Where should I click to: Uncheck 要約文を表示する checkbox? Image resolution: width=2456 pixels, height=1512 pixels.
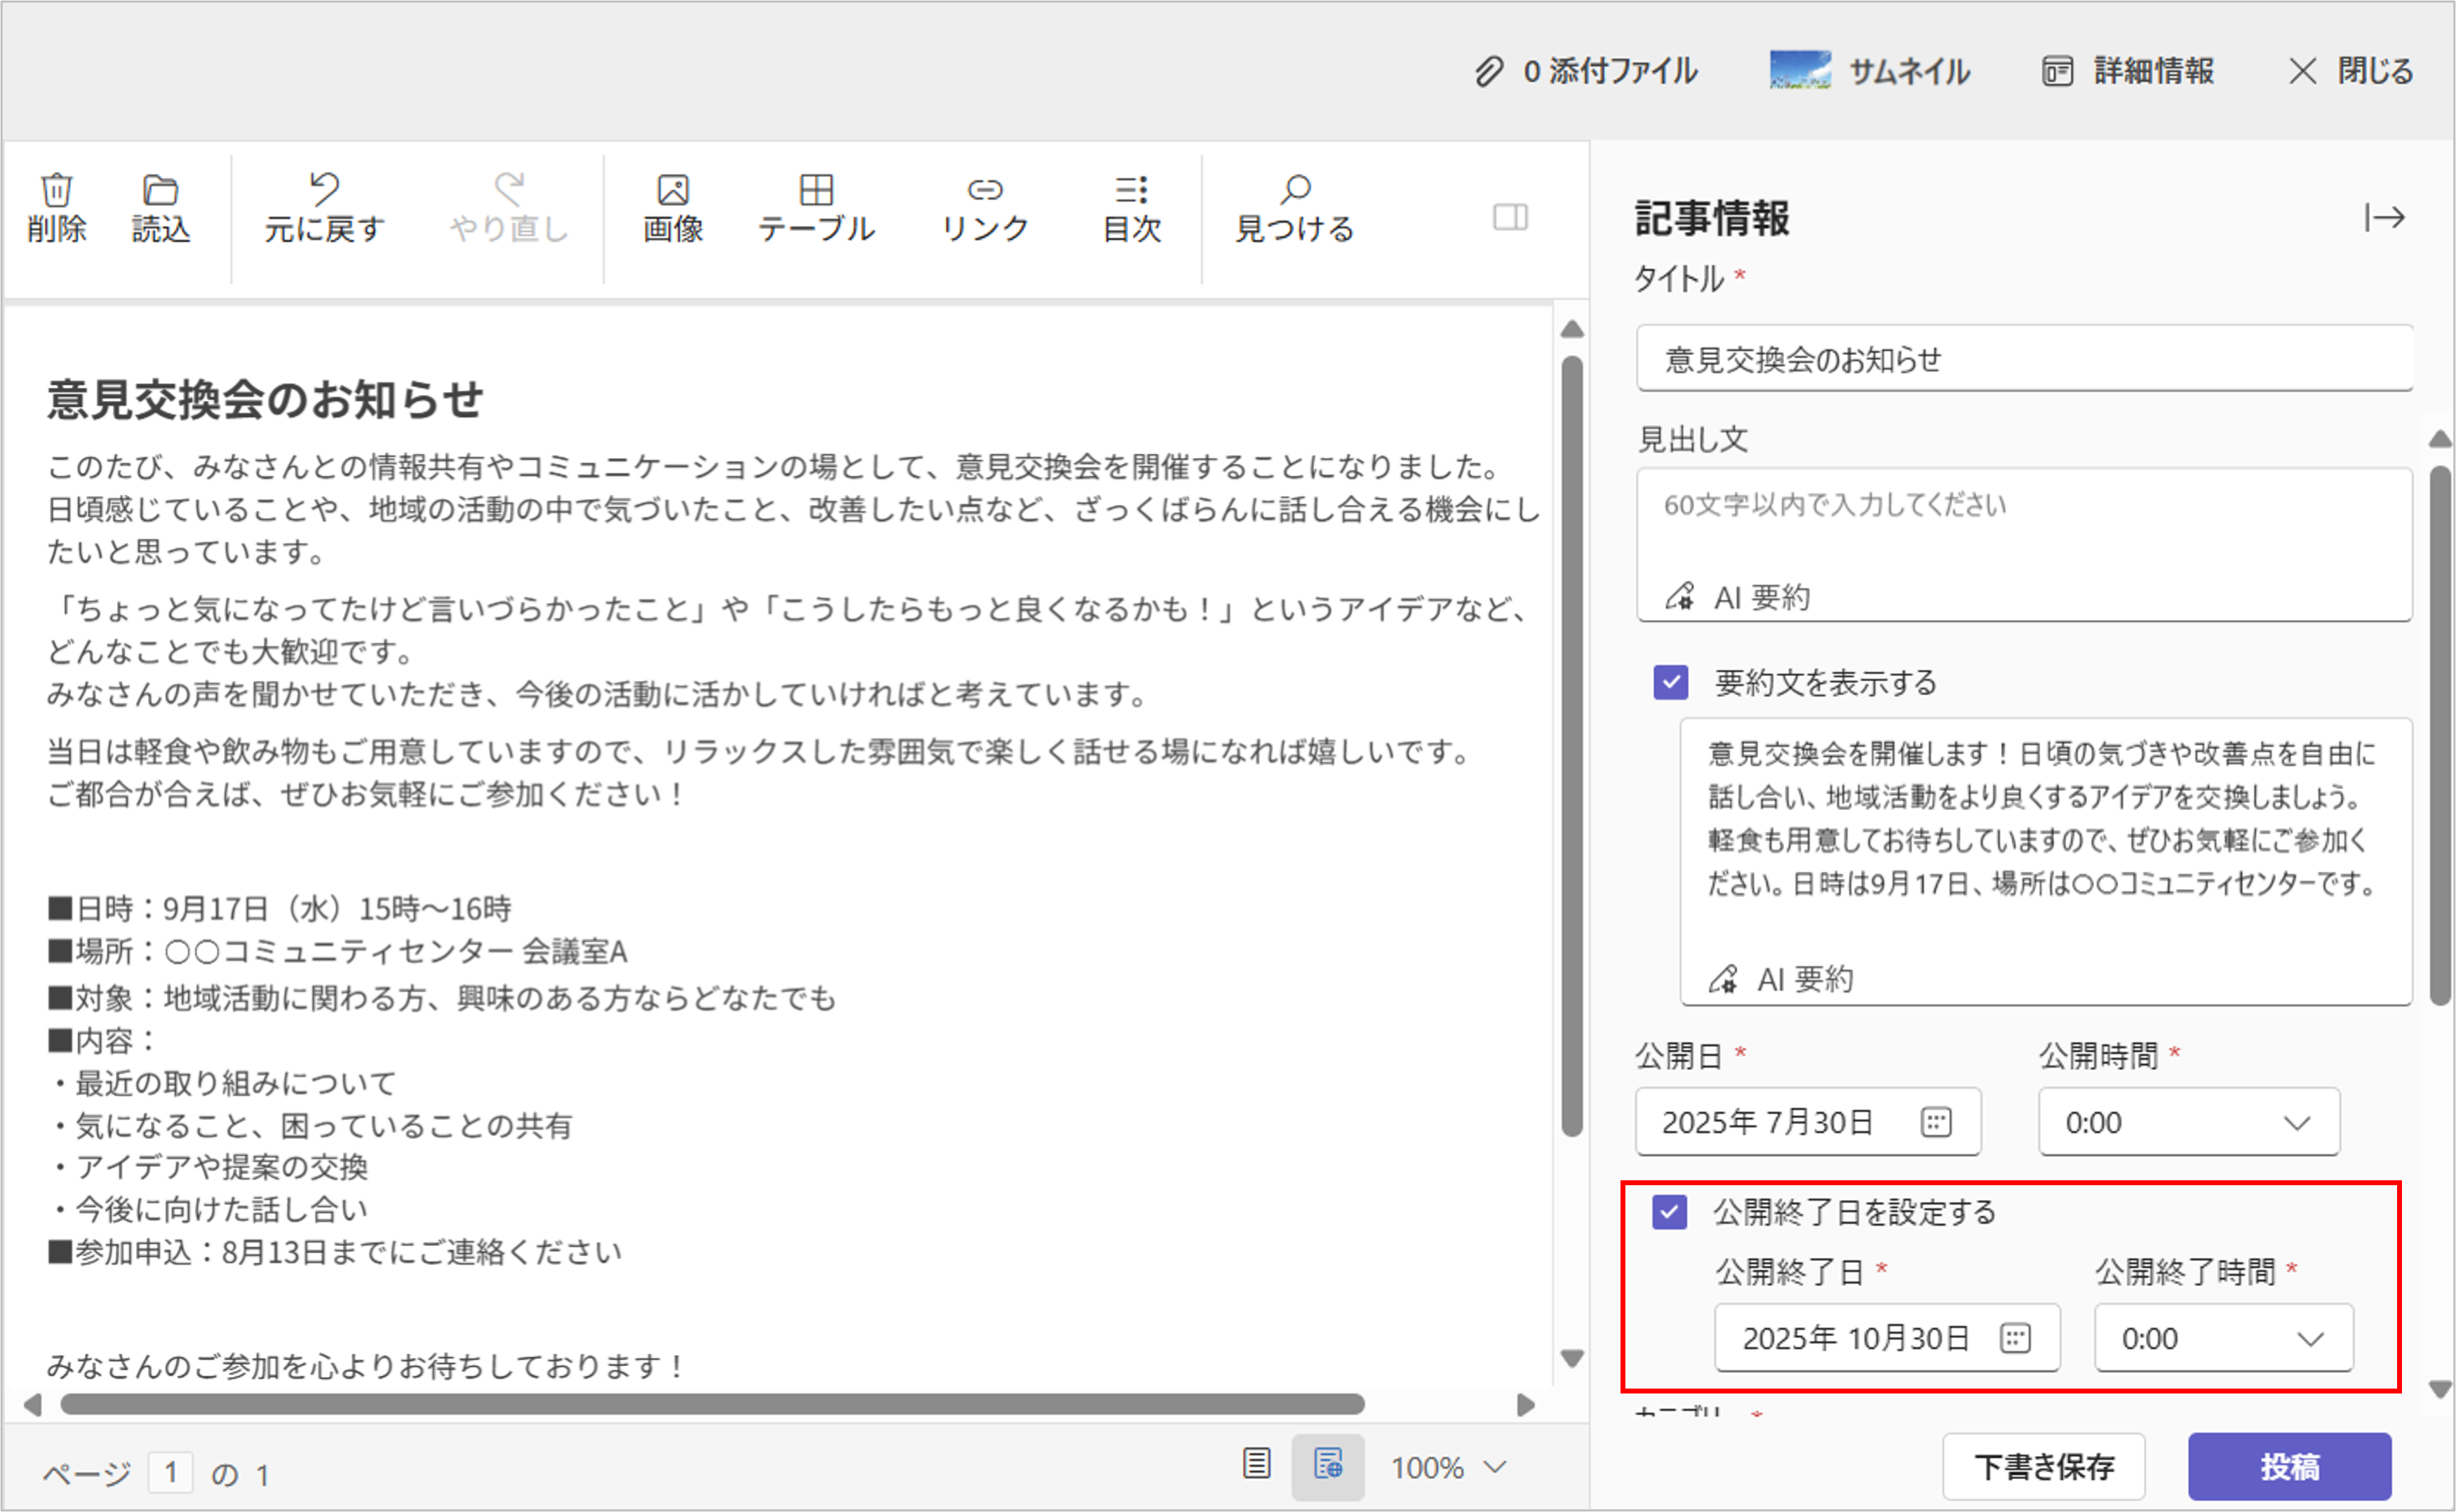[x=1671, y=682]
